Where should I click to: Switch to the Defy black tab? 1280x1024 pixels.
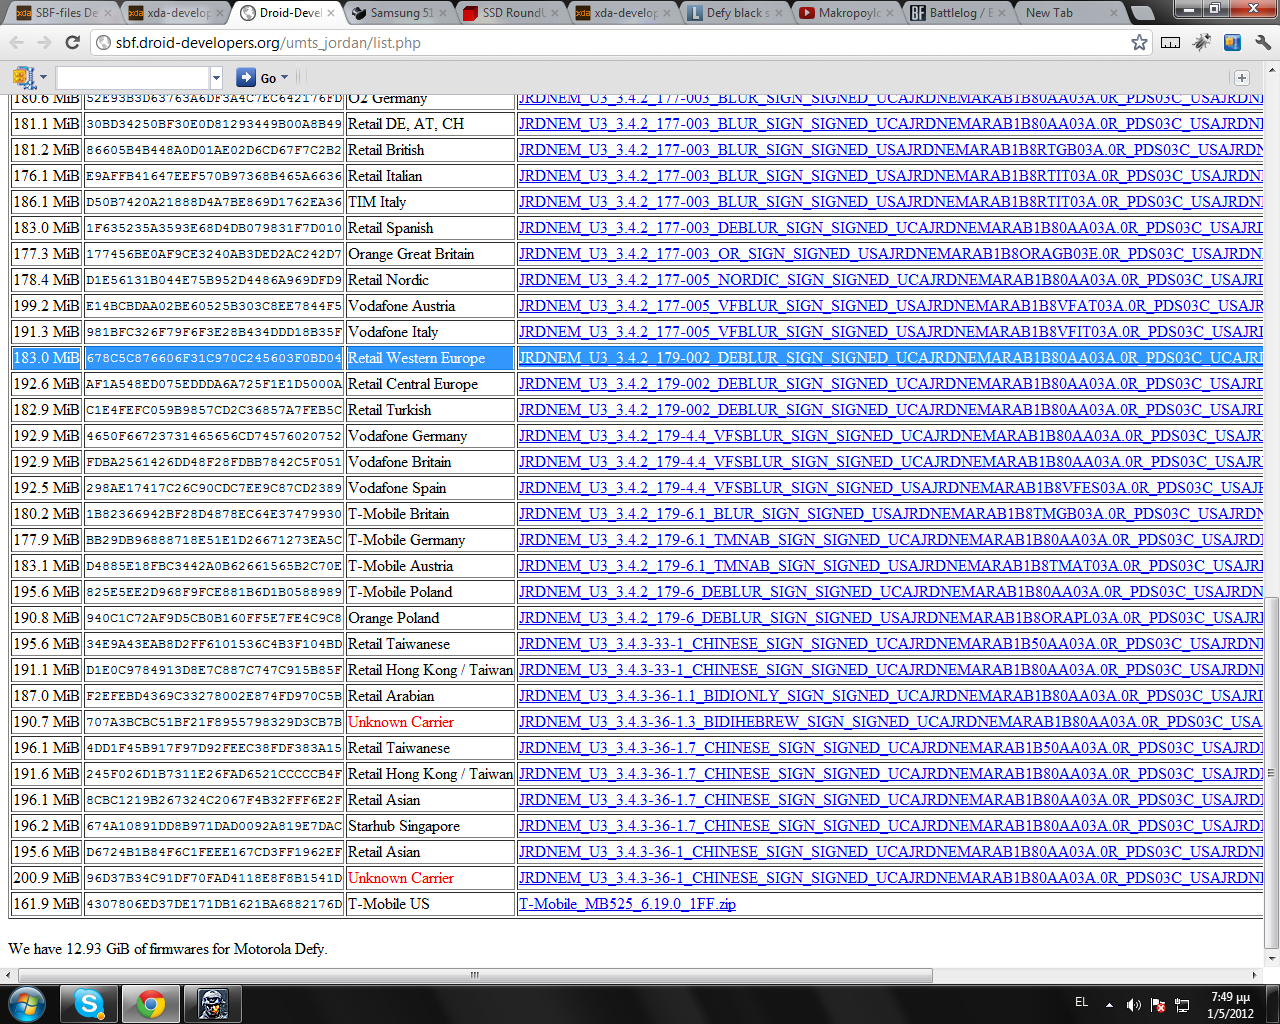click(730, 13)
